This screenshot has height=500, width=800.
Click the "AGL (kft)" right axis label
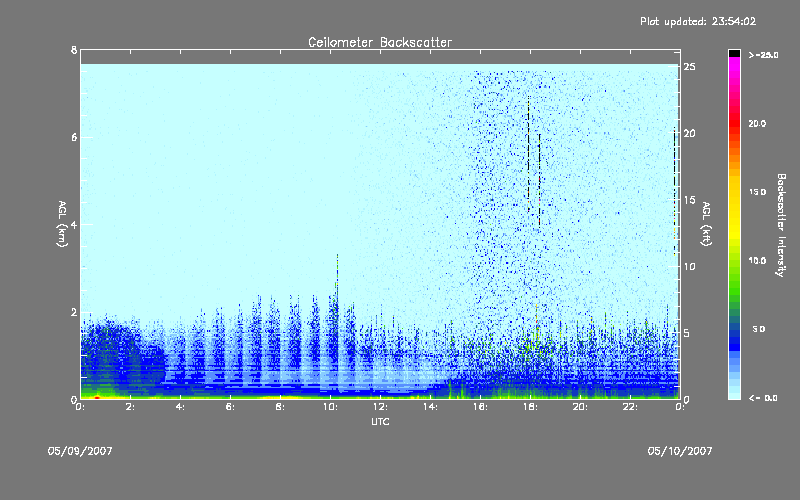(x=706, y=224)
